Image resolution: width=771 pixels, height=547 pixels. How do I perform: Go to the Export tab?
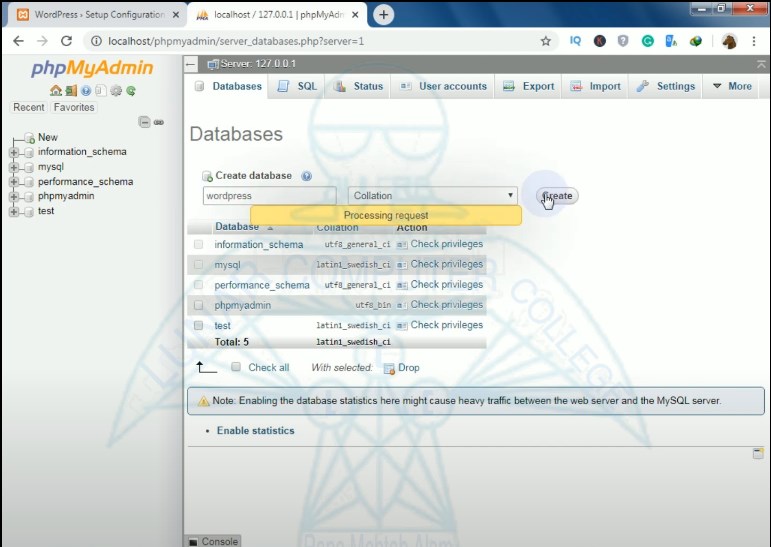coord(529,86)
